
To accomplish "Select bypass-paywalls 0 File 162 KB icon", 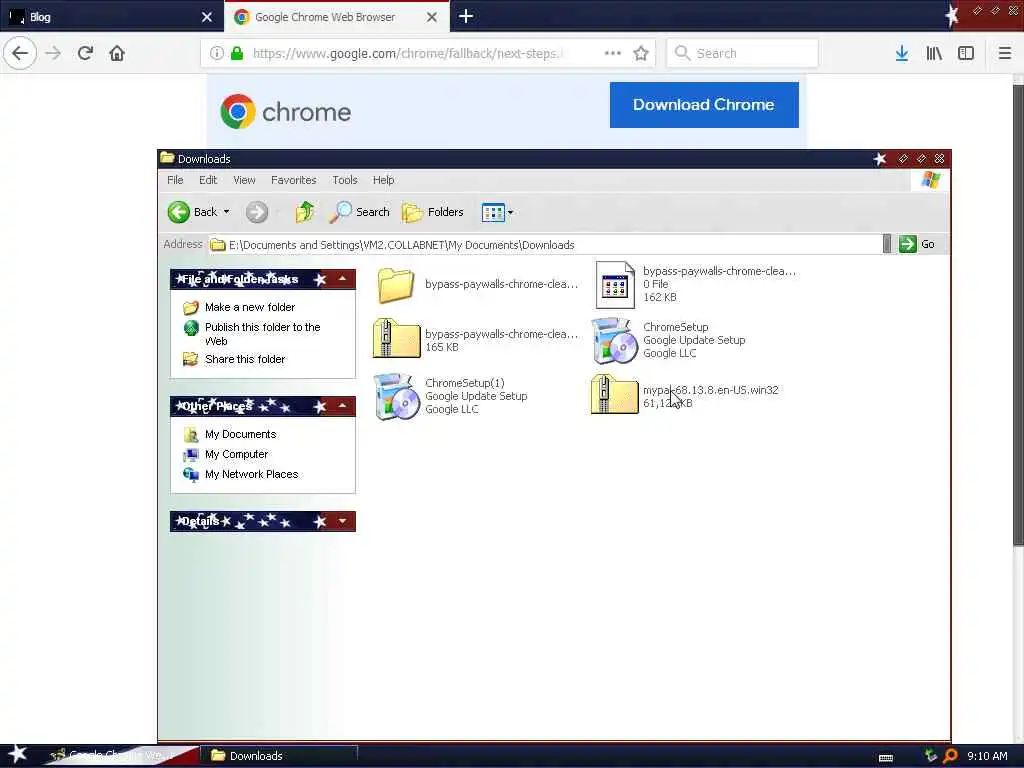I will tap(615, 285).
